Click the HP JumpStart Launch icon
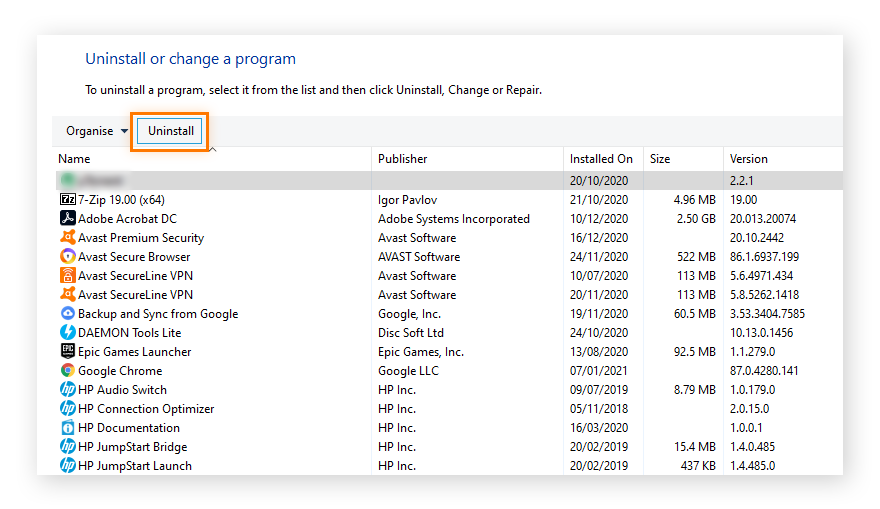880x509 pixels. pyautogui.click(x=67, y=466)
